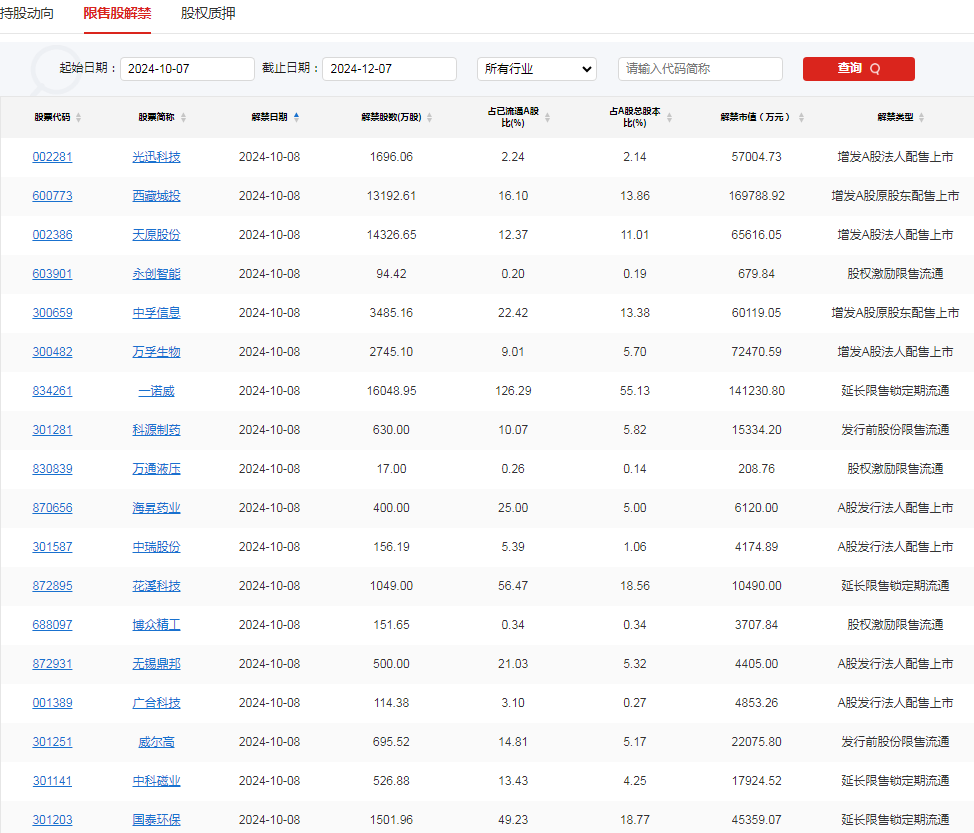Image resolution: width=974 pixels, height=833 pixels.
Task: Open the 截止日期 date picker field
Action: pos(388,69)
